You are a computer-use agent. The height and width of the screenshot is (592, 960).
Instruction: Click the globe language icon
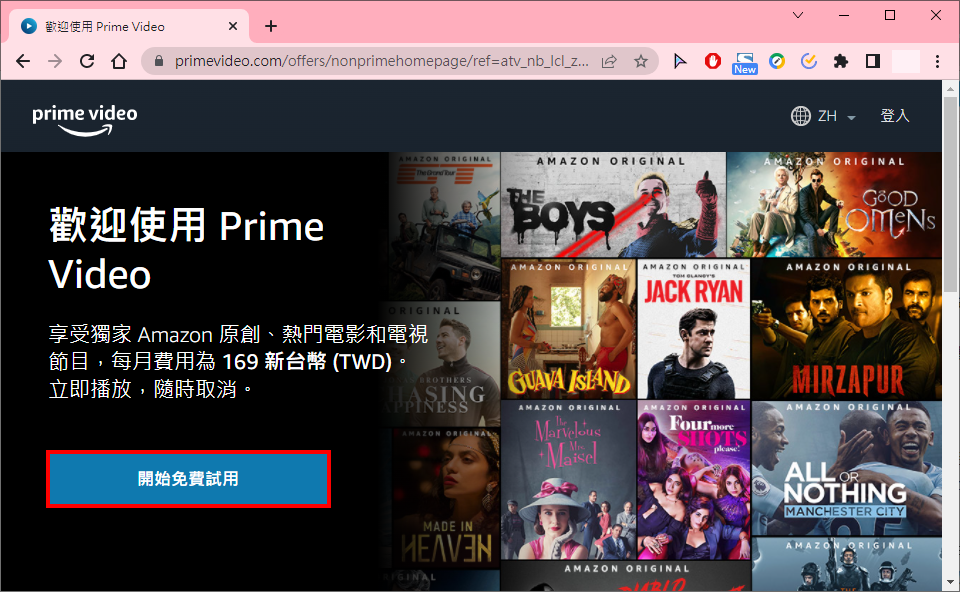(800, 115)
